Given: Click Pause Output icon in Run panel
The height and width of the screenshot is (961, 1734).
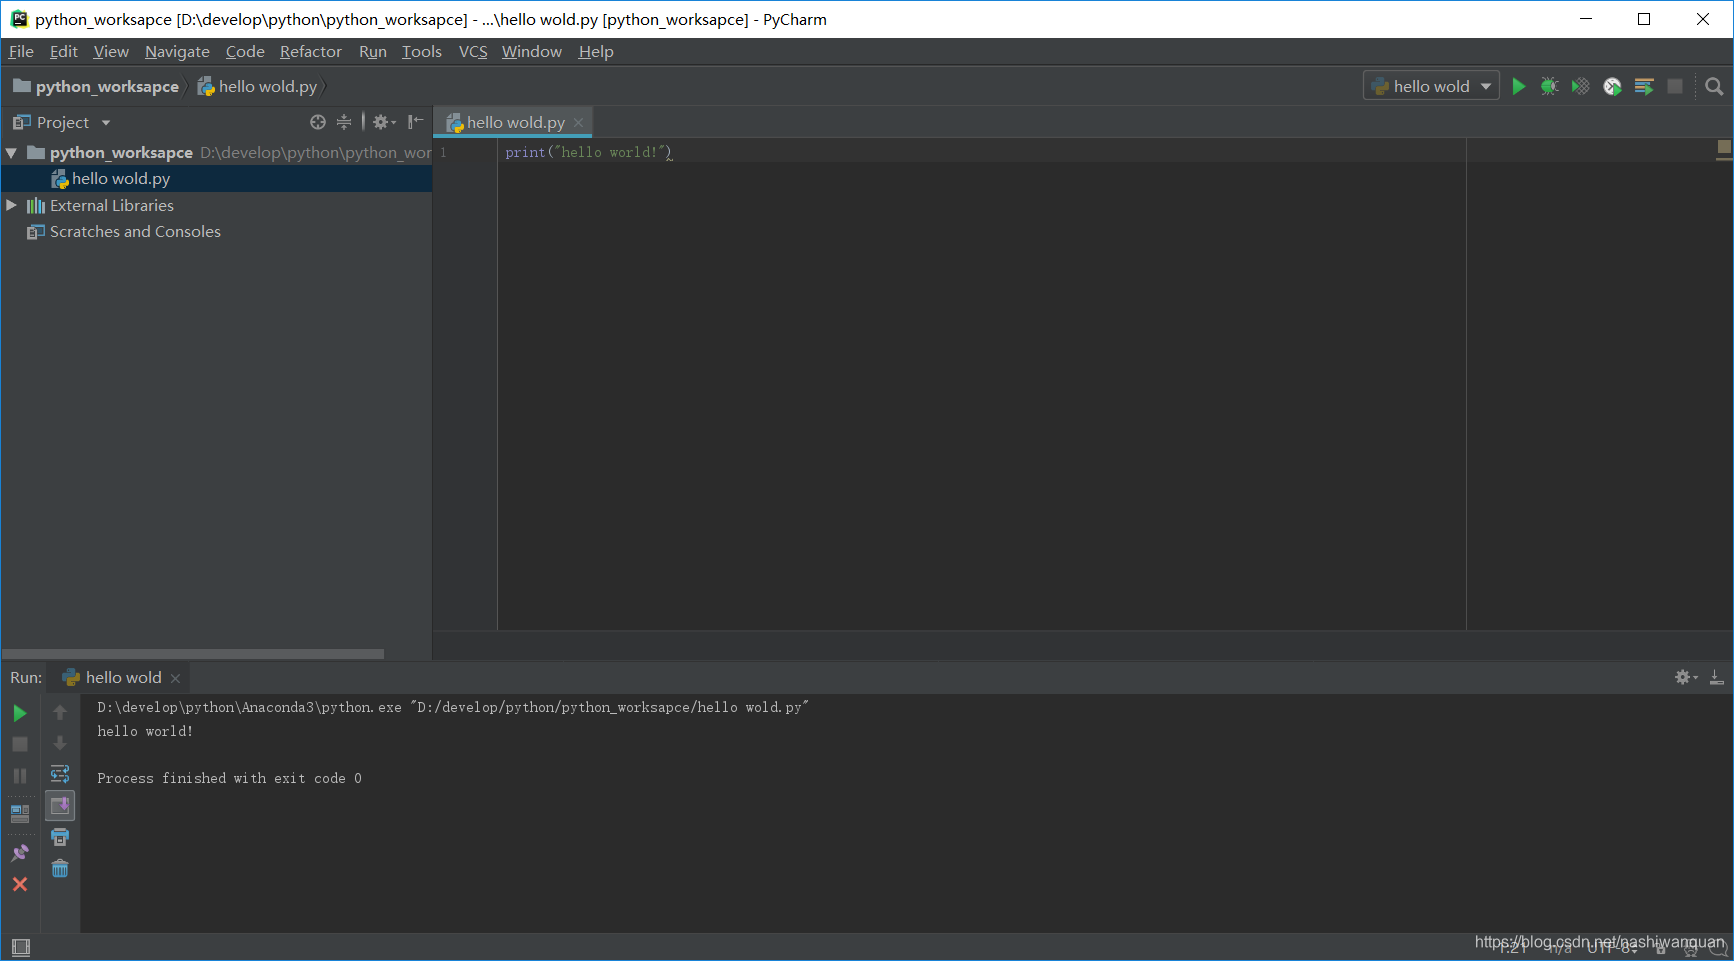Looking at the screenshot, I should (x=20, y=776).
